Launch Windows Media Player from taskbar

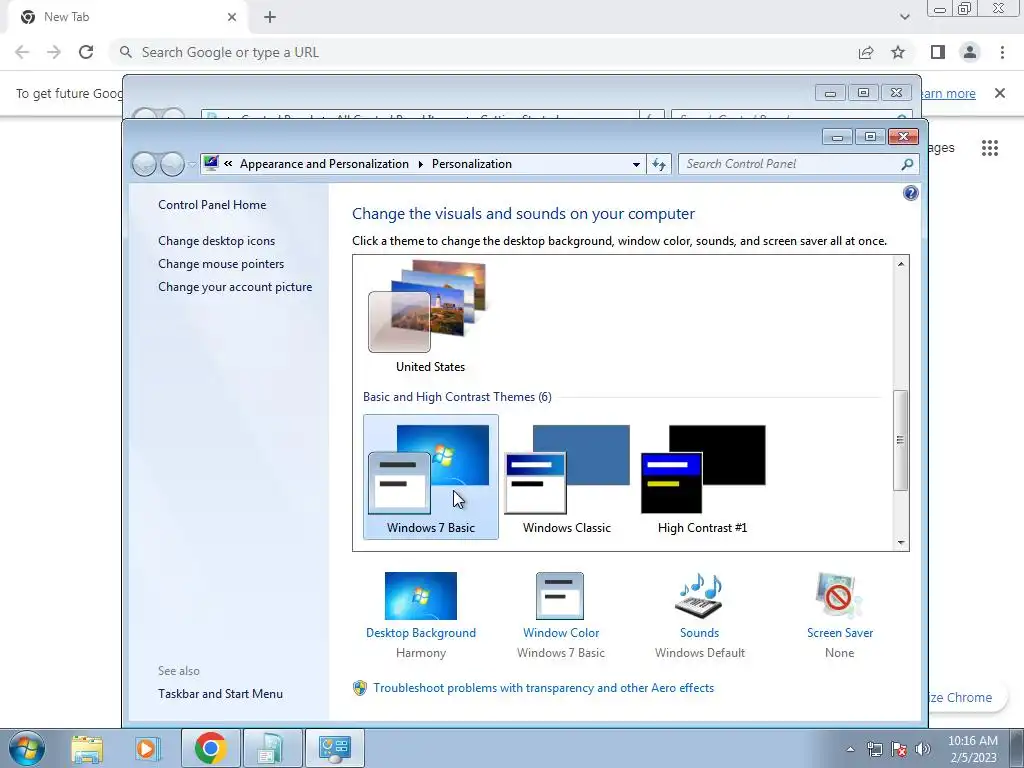148,748
